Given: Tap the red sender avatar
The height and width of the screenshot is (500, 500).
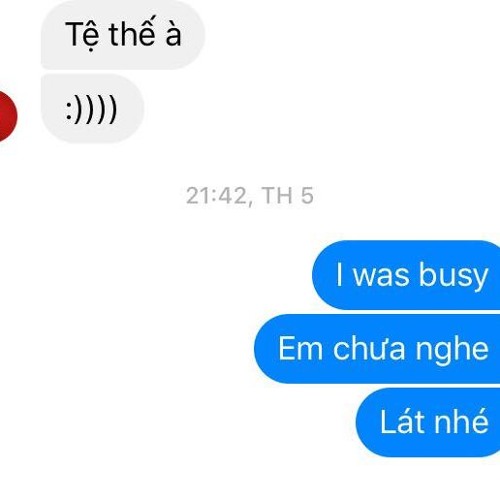Looking at the screenshot, I should click(7, 115).
